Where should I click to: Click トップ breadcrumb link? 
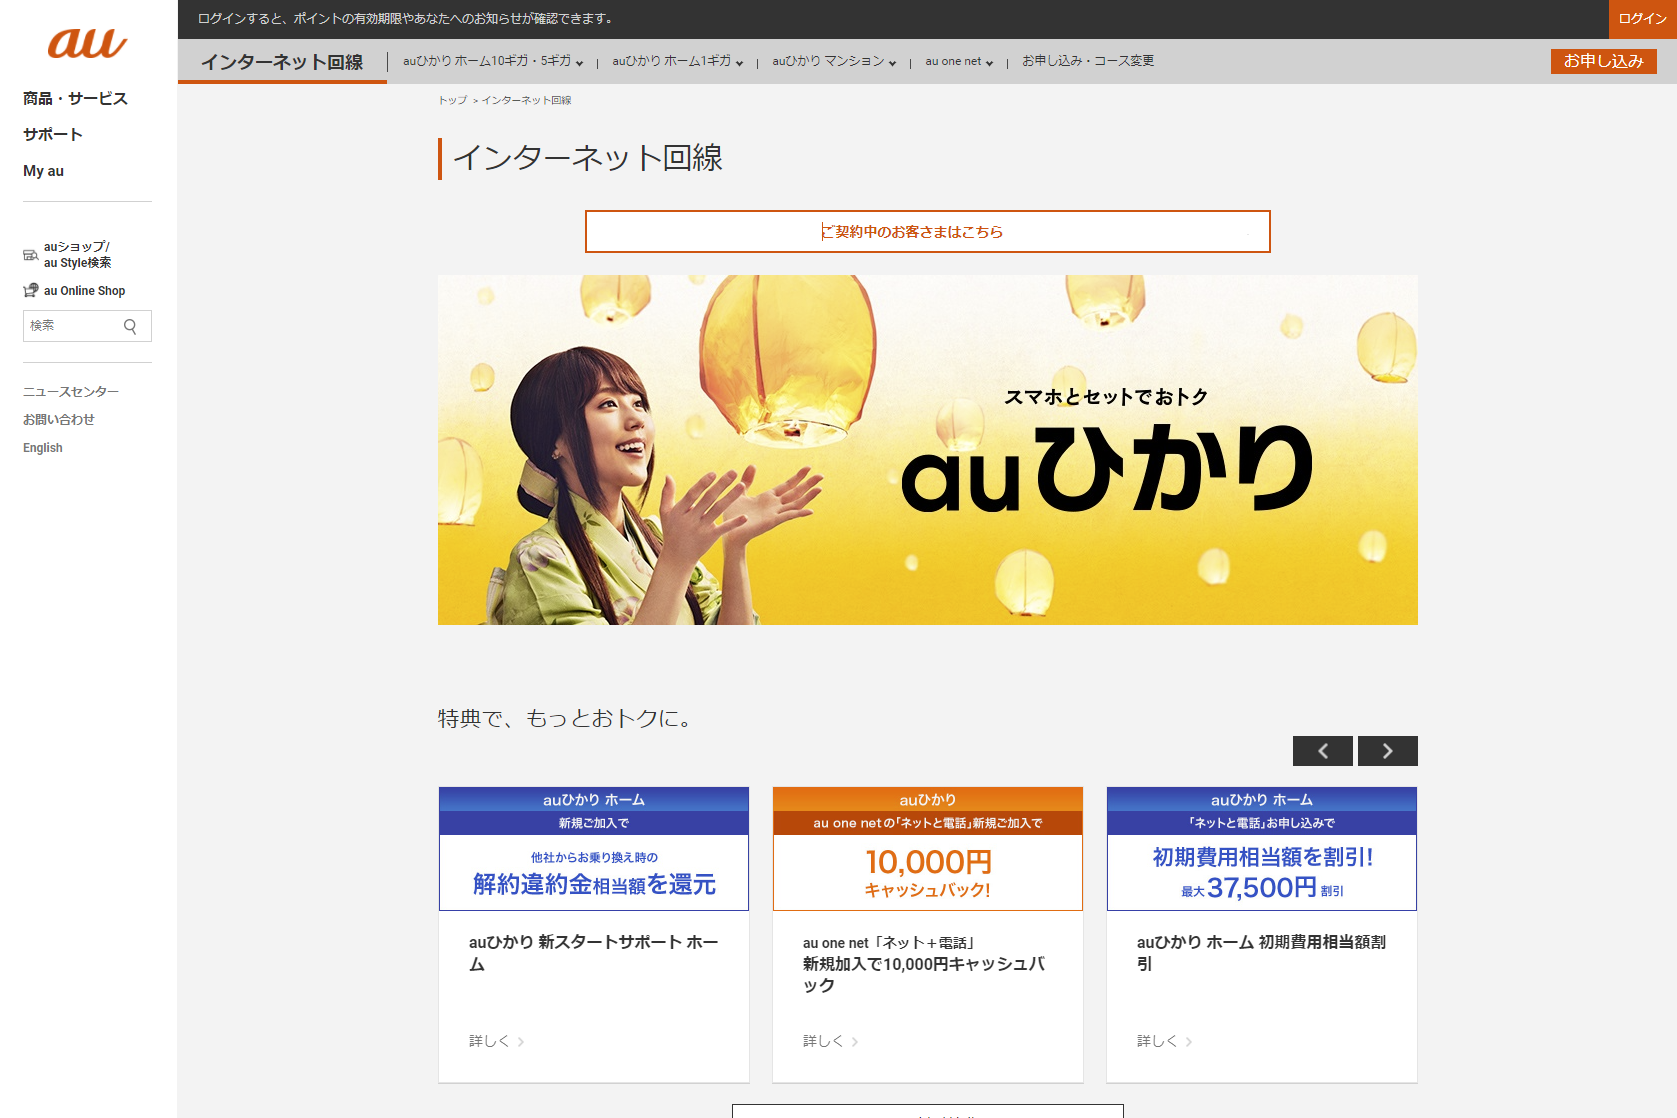coord(452,100)
